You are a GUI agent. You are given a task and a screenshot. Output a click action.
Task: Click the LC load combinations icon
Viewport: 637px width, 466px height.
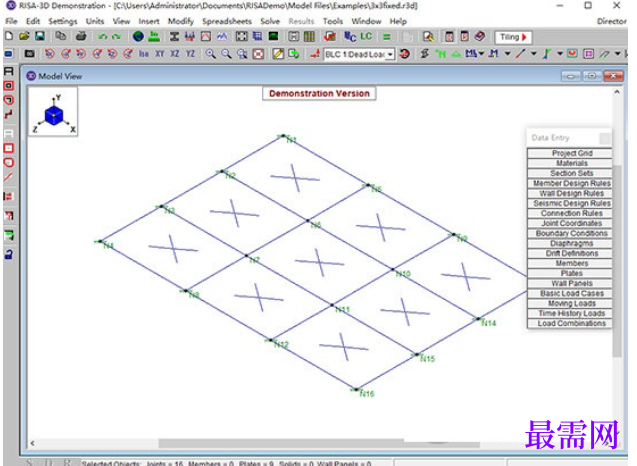[366, 37]
